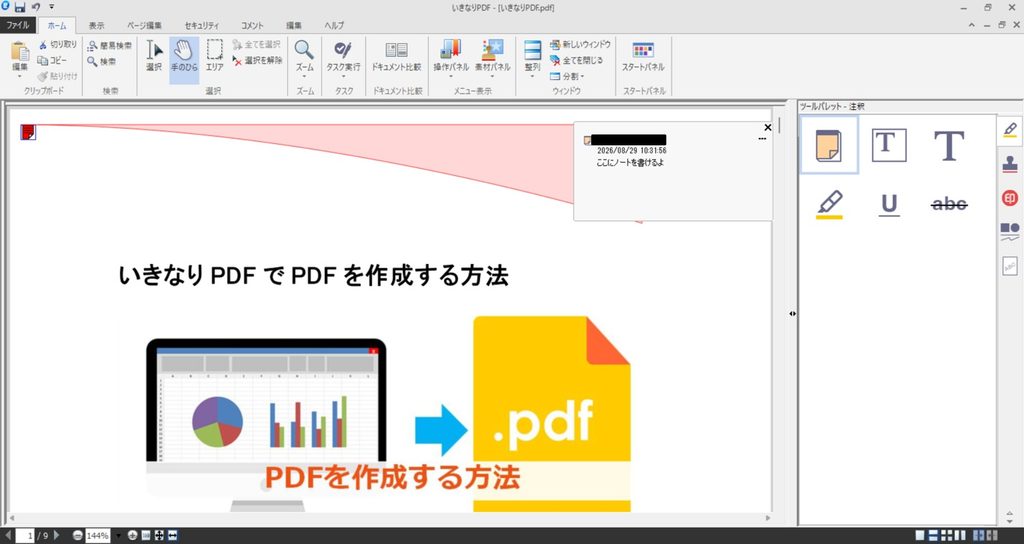
Task: Open the ファイル menu
Action: pos(17,25)
